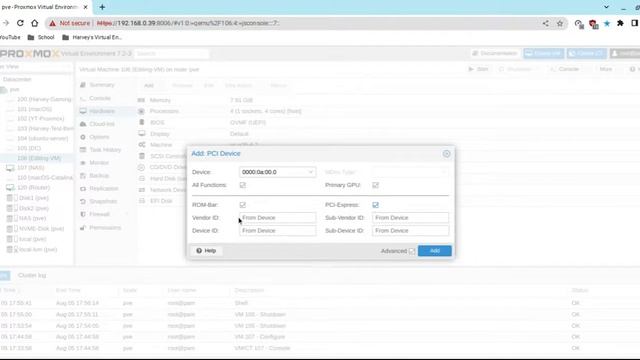Select Datacenter in resource tree
This screenshot has width=640, height=360.
(x=17, y=79)
